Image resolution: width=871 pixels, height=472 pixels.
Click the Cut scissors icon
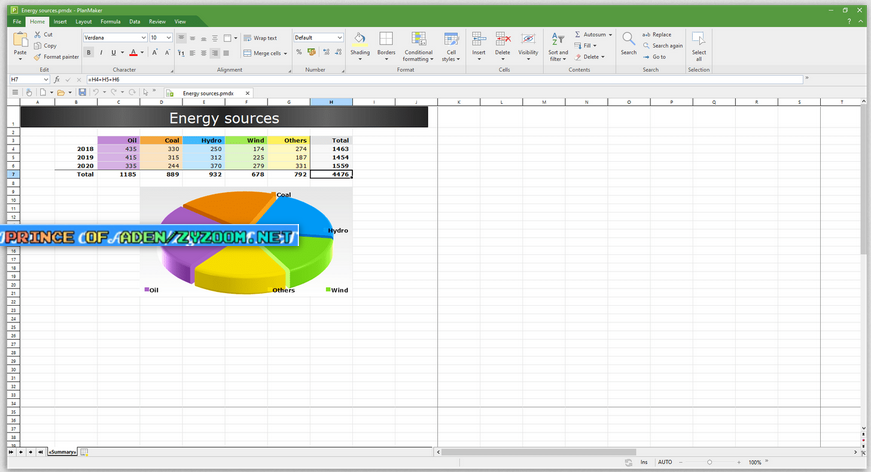point(37,34)
